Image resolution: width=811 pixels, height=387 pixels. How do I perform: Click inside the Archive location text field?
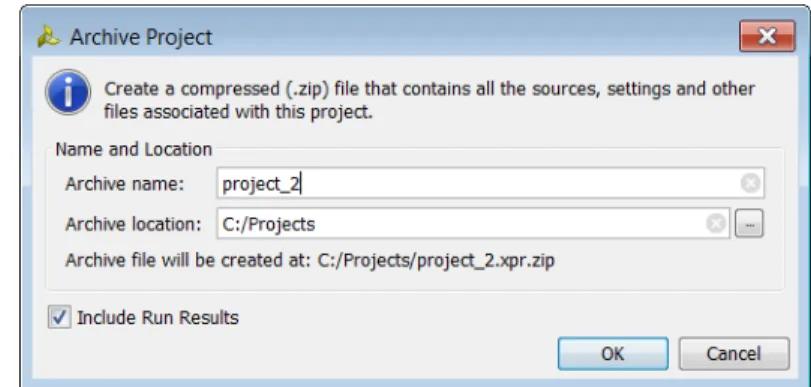point(473,224)
